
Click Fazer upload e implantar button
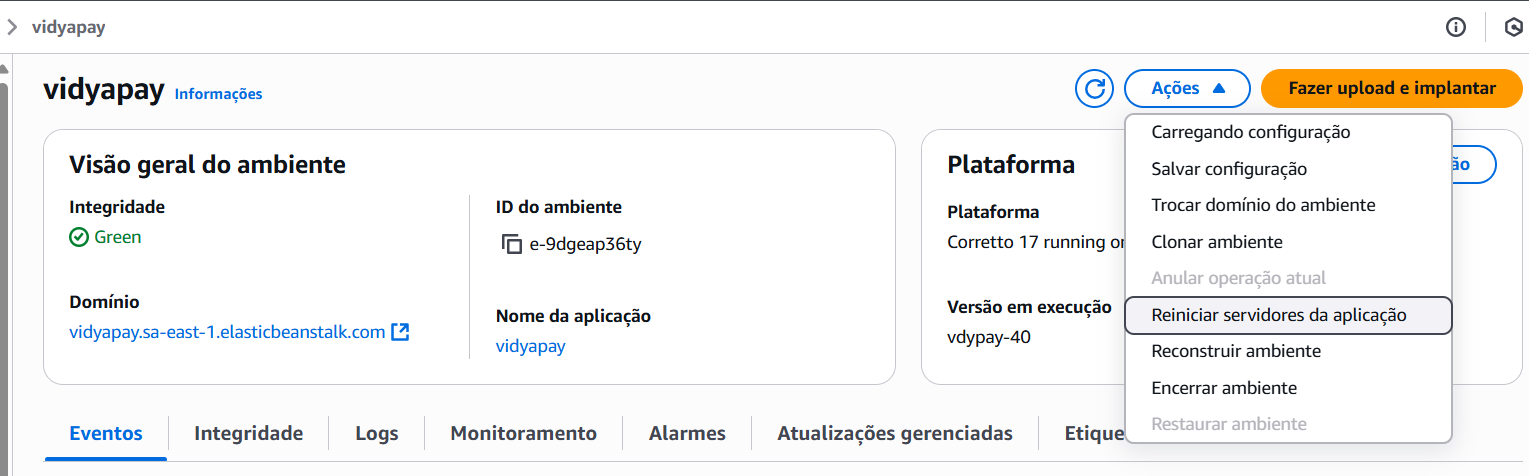1392,88
